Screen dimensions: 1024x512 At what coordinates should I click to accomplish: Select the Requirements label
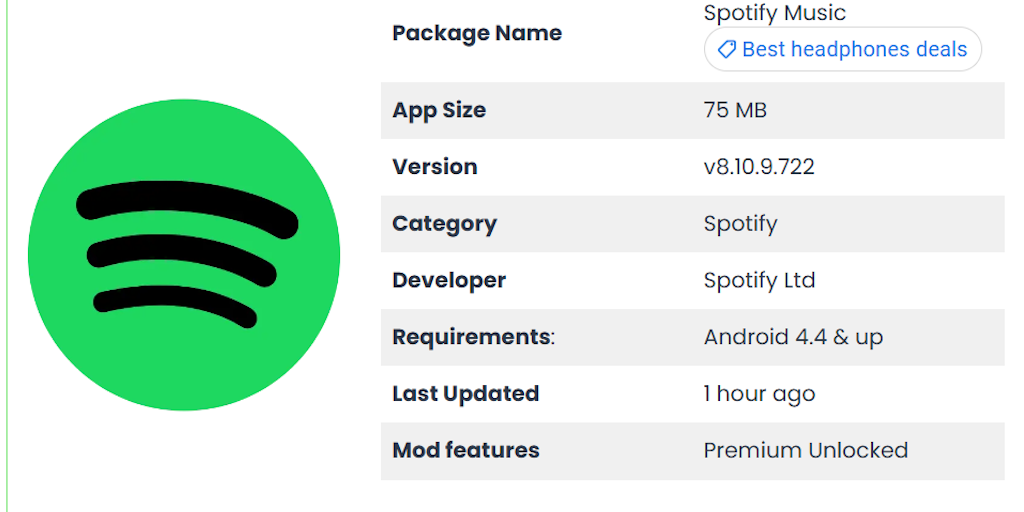[x=472, y=337]
